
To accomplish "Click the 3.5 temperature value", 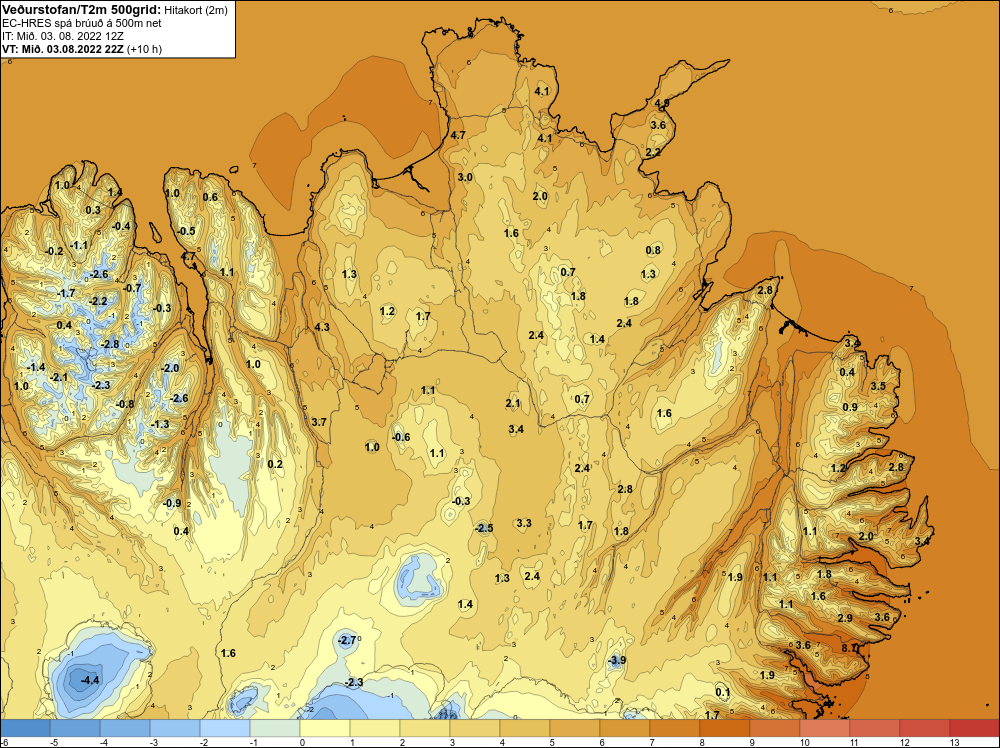I will [x=878, y=386].
